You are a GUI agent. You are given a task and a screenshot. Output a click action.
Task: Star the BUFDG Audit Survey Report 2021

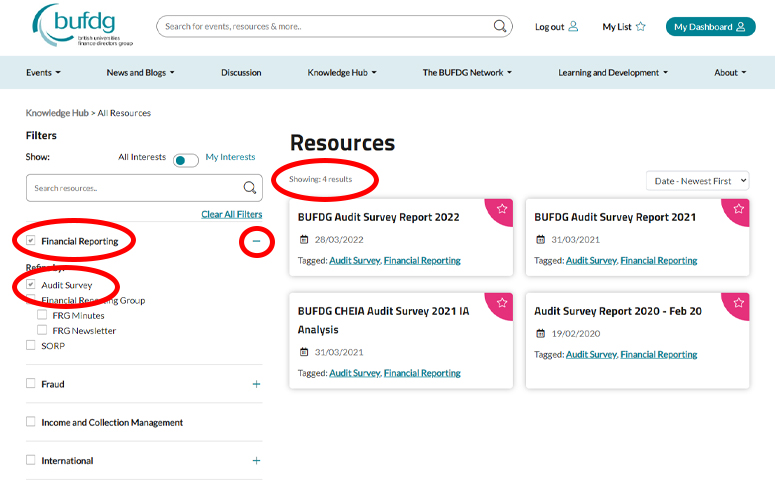[738, 209]
